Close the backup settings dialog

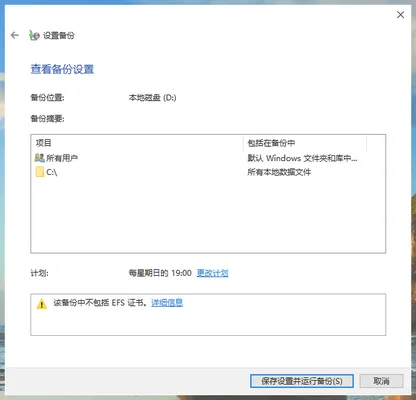400,15
